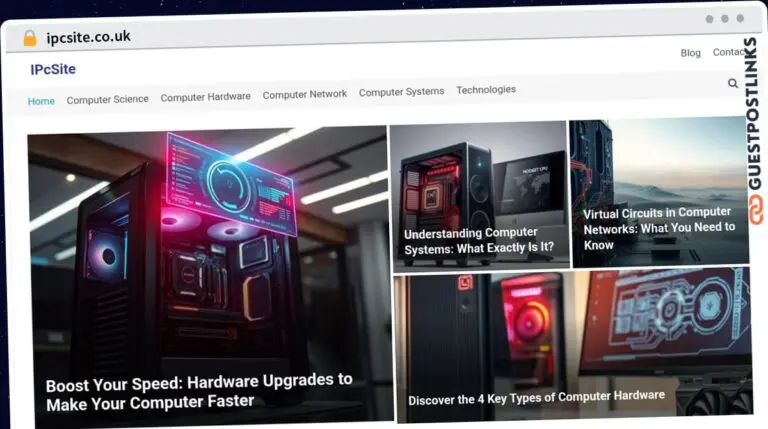768x429 pixels.
Task: Open the Computer Science menu
Action: [107, 99]
